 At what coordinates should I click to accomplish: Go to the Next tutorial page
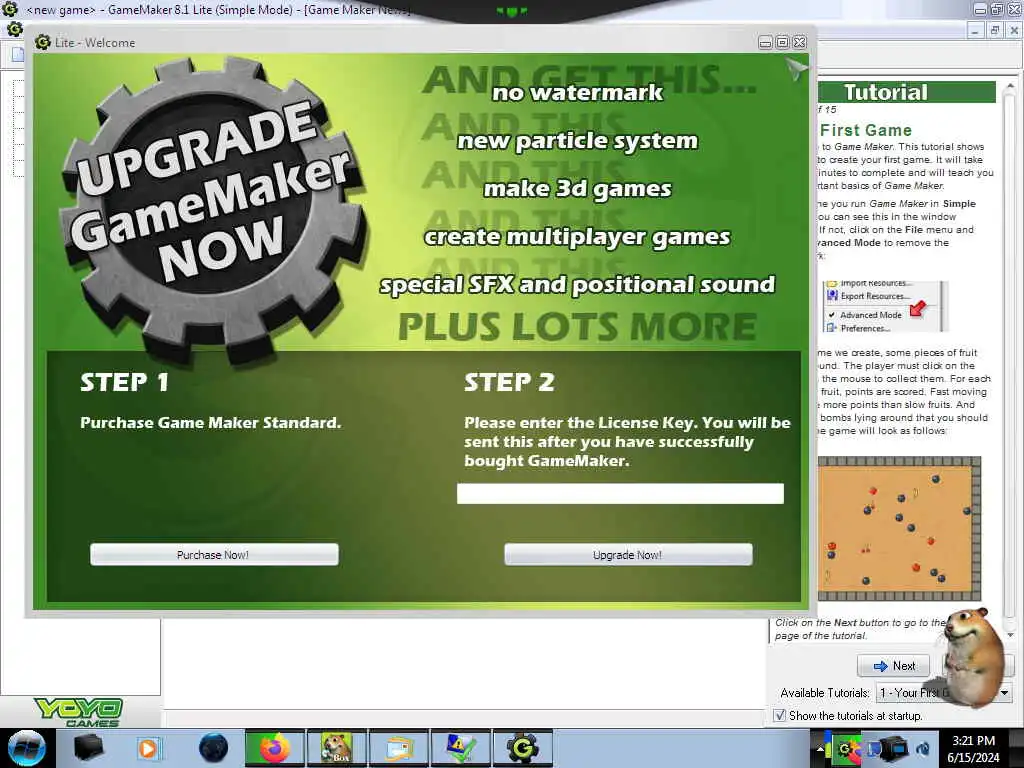click(x=894, y=665)
